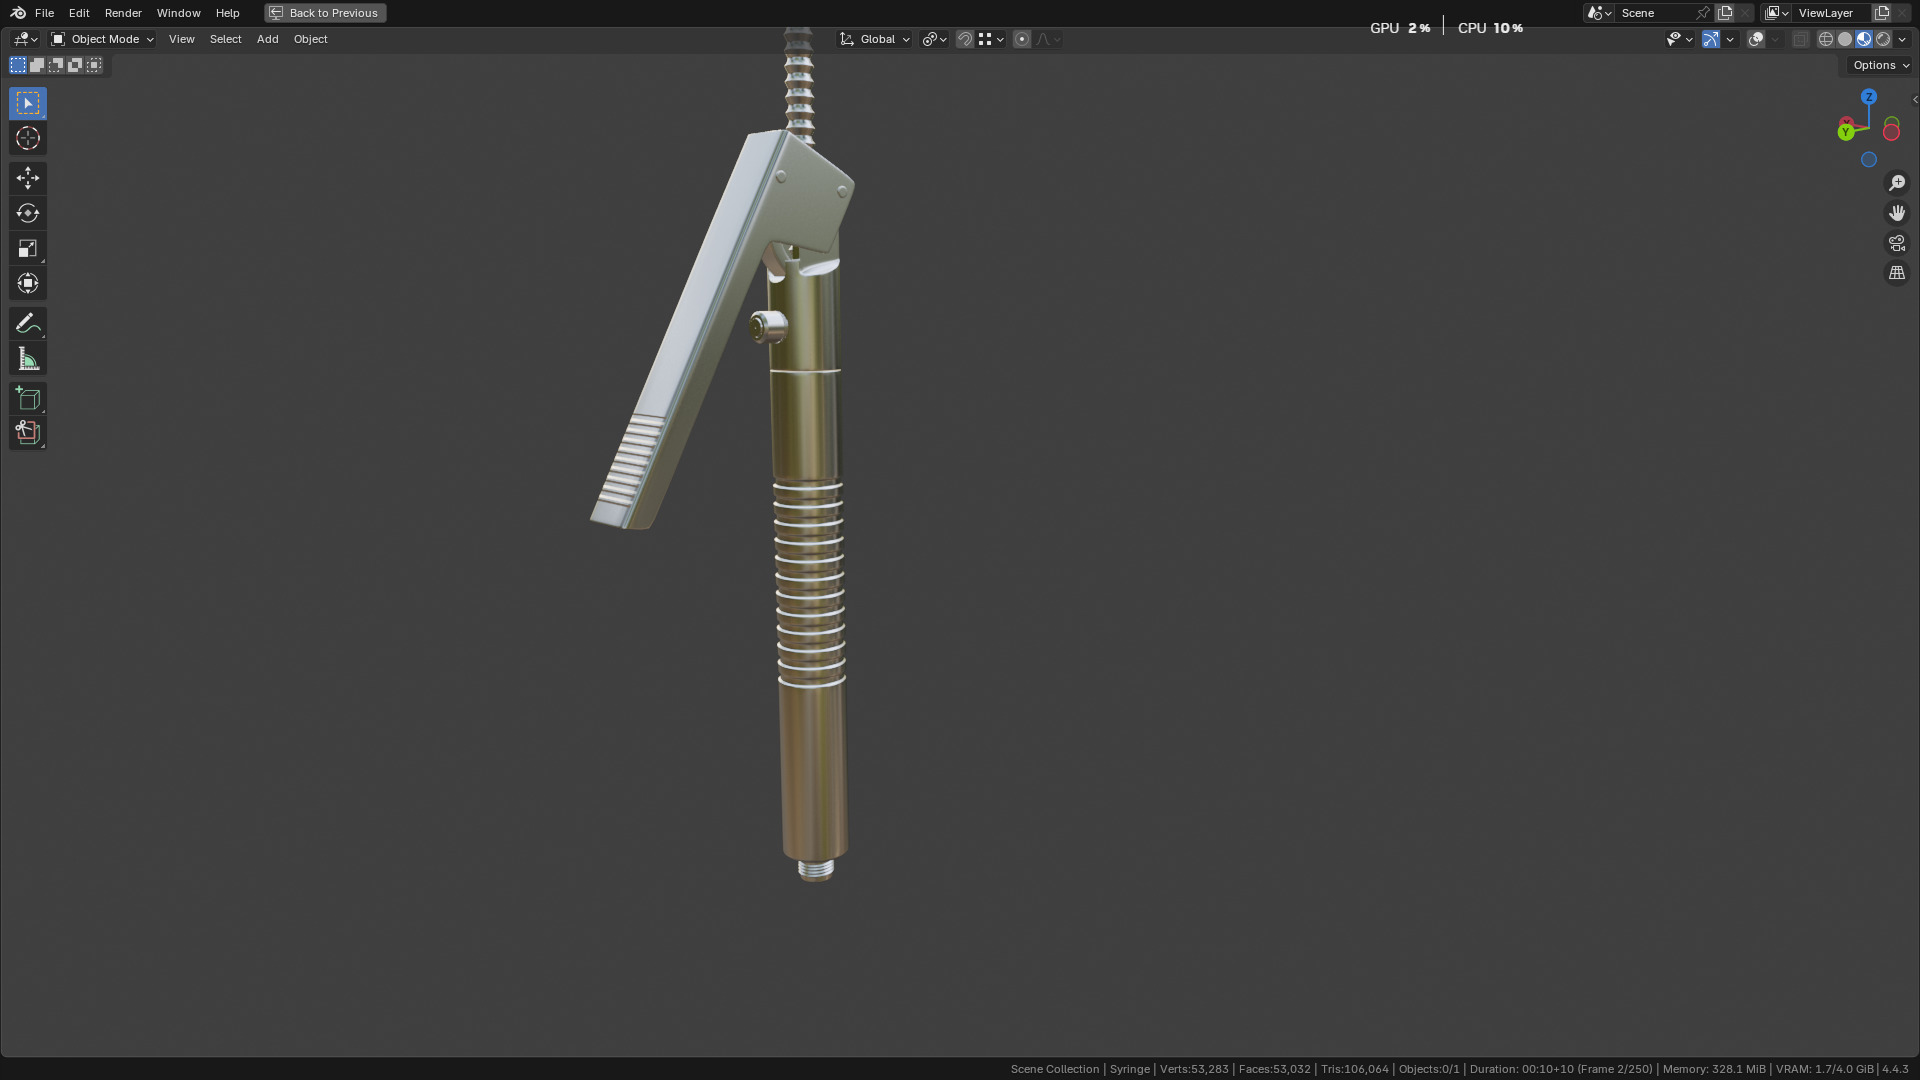Choose Invert existing selection mode icon
1920x1080 pixels.
tap(75, 65)
